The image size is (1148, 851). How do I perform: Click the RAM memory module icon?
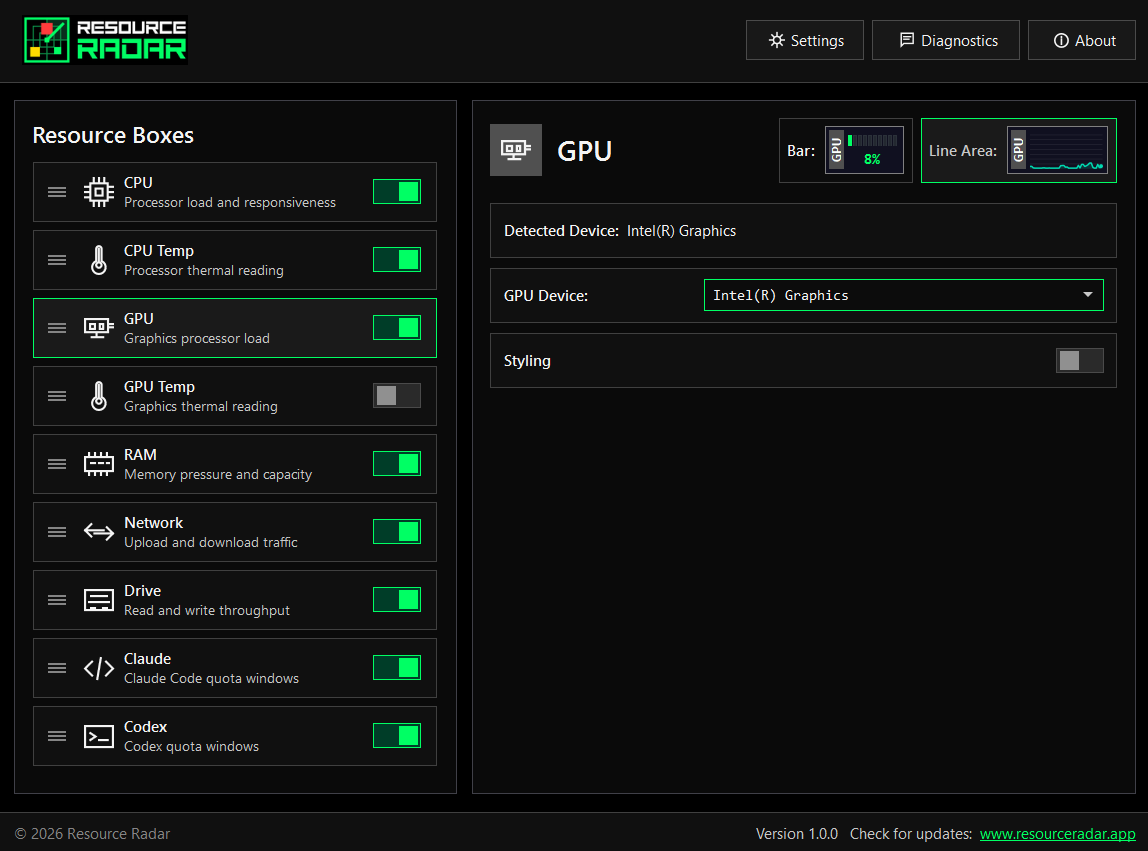[x=99, y=464]
